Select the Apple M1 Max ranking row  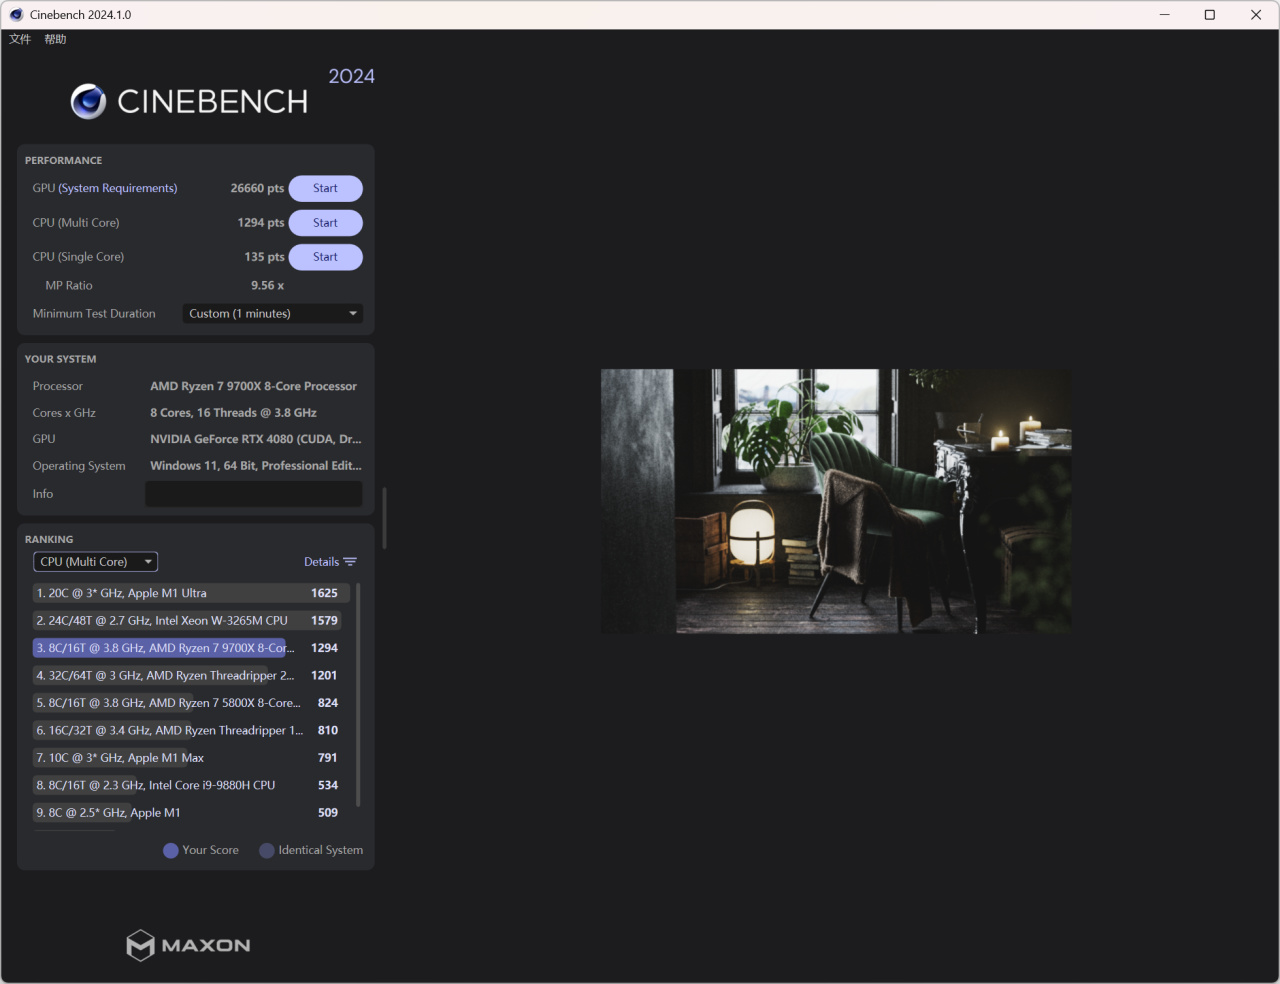click(191, 758)
